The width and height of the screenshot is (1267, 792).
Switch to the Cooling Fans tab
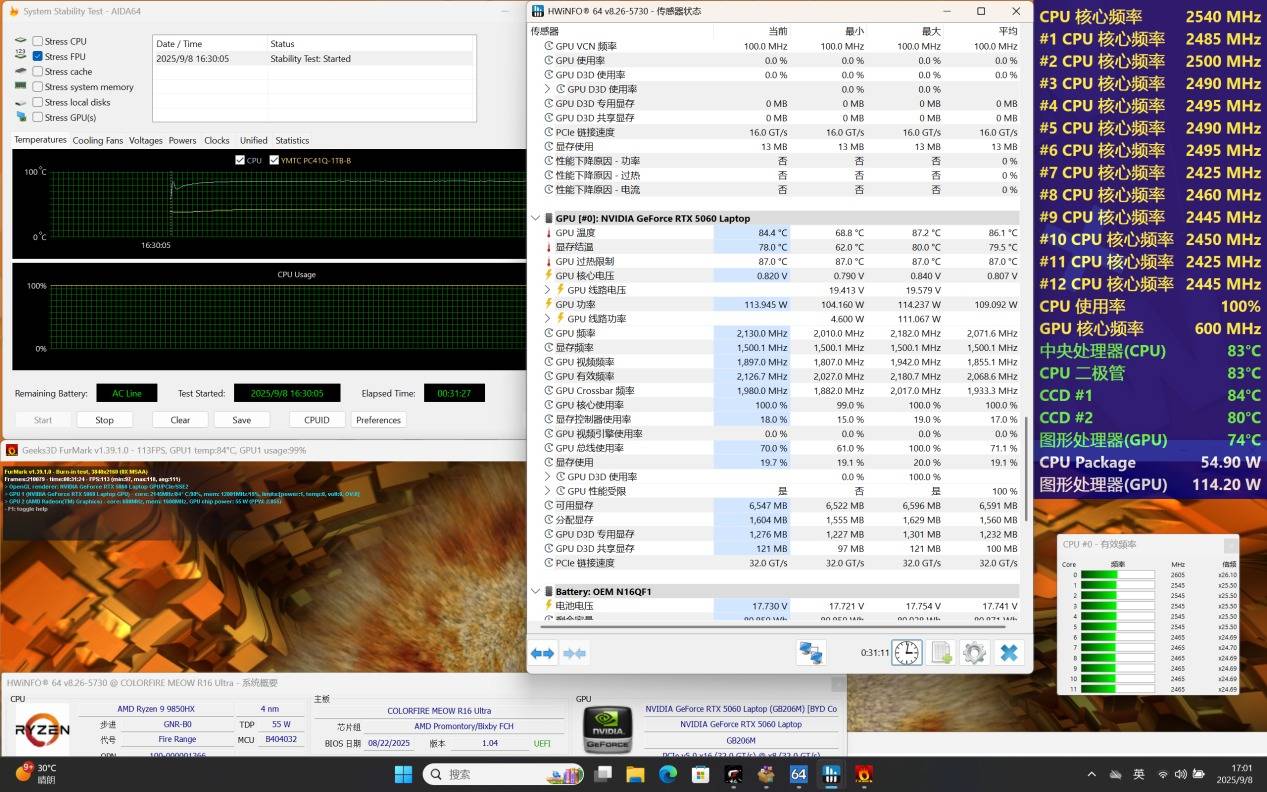point(98,140)
